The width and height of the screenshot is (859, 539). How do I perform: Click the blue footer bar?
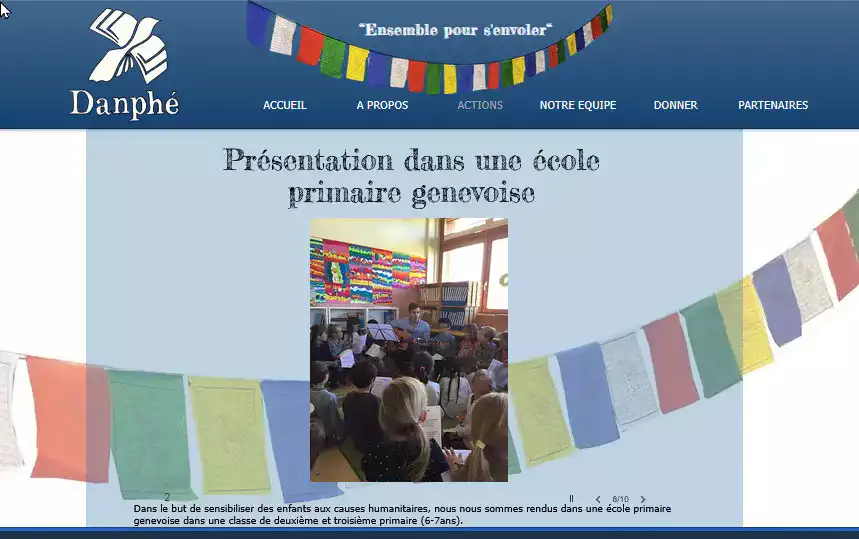coord(429,532)
